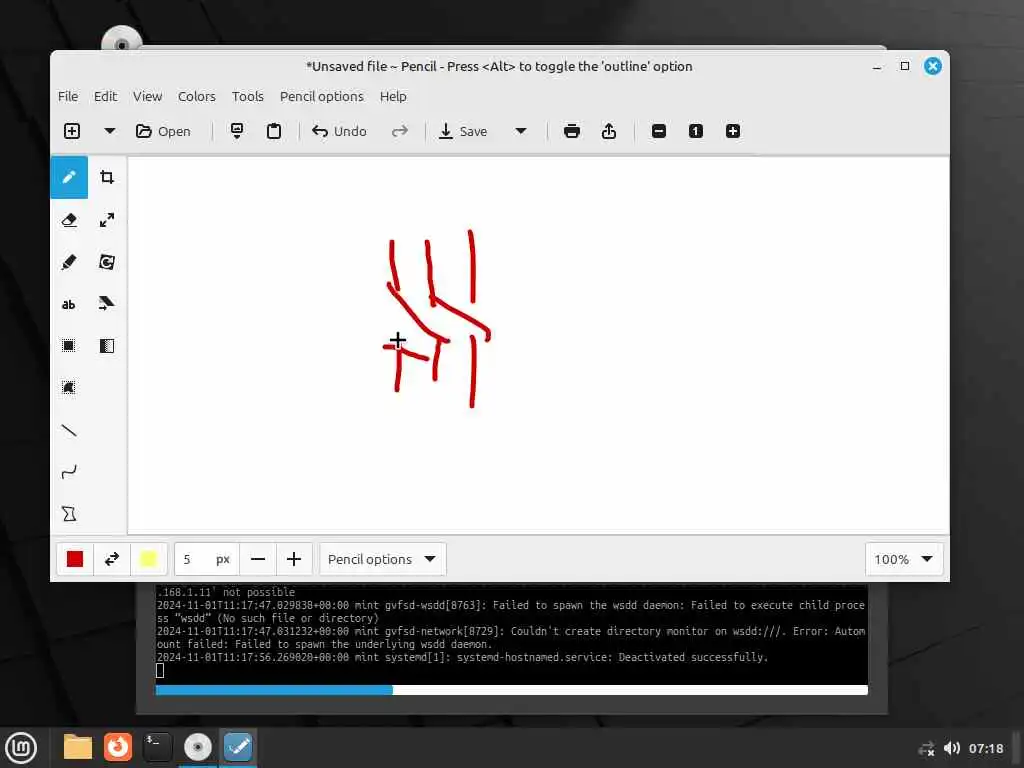The height and width of the screenshot is (768, 1024).
Task: Open the Terminal from the taskbar
Action: click(x=157, y=747)
